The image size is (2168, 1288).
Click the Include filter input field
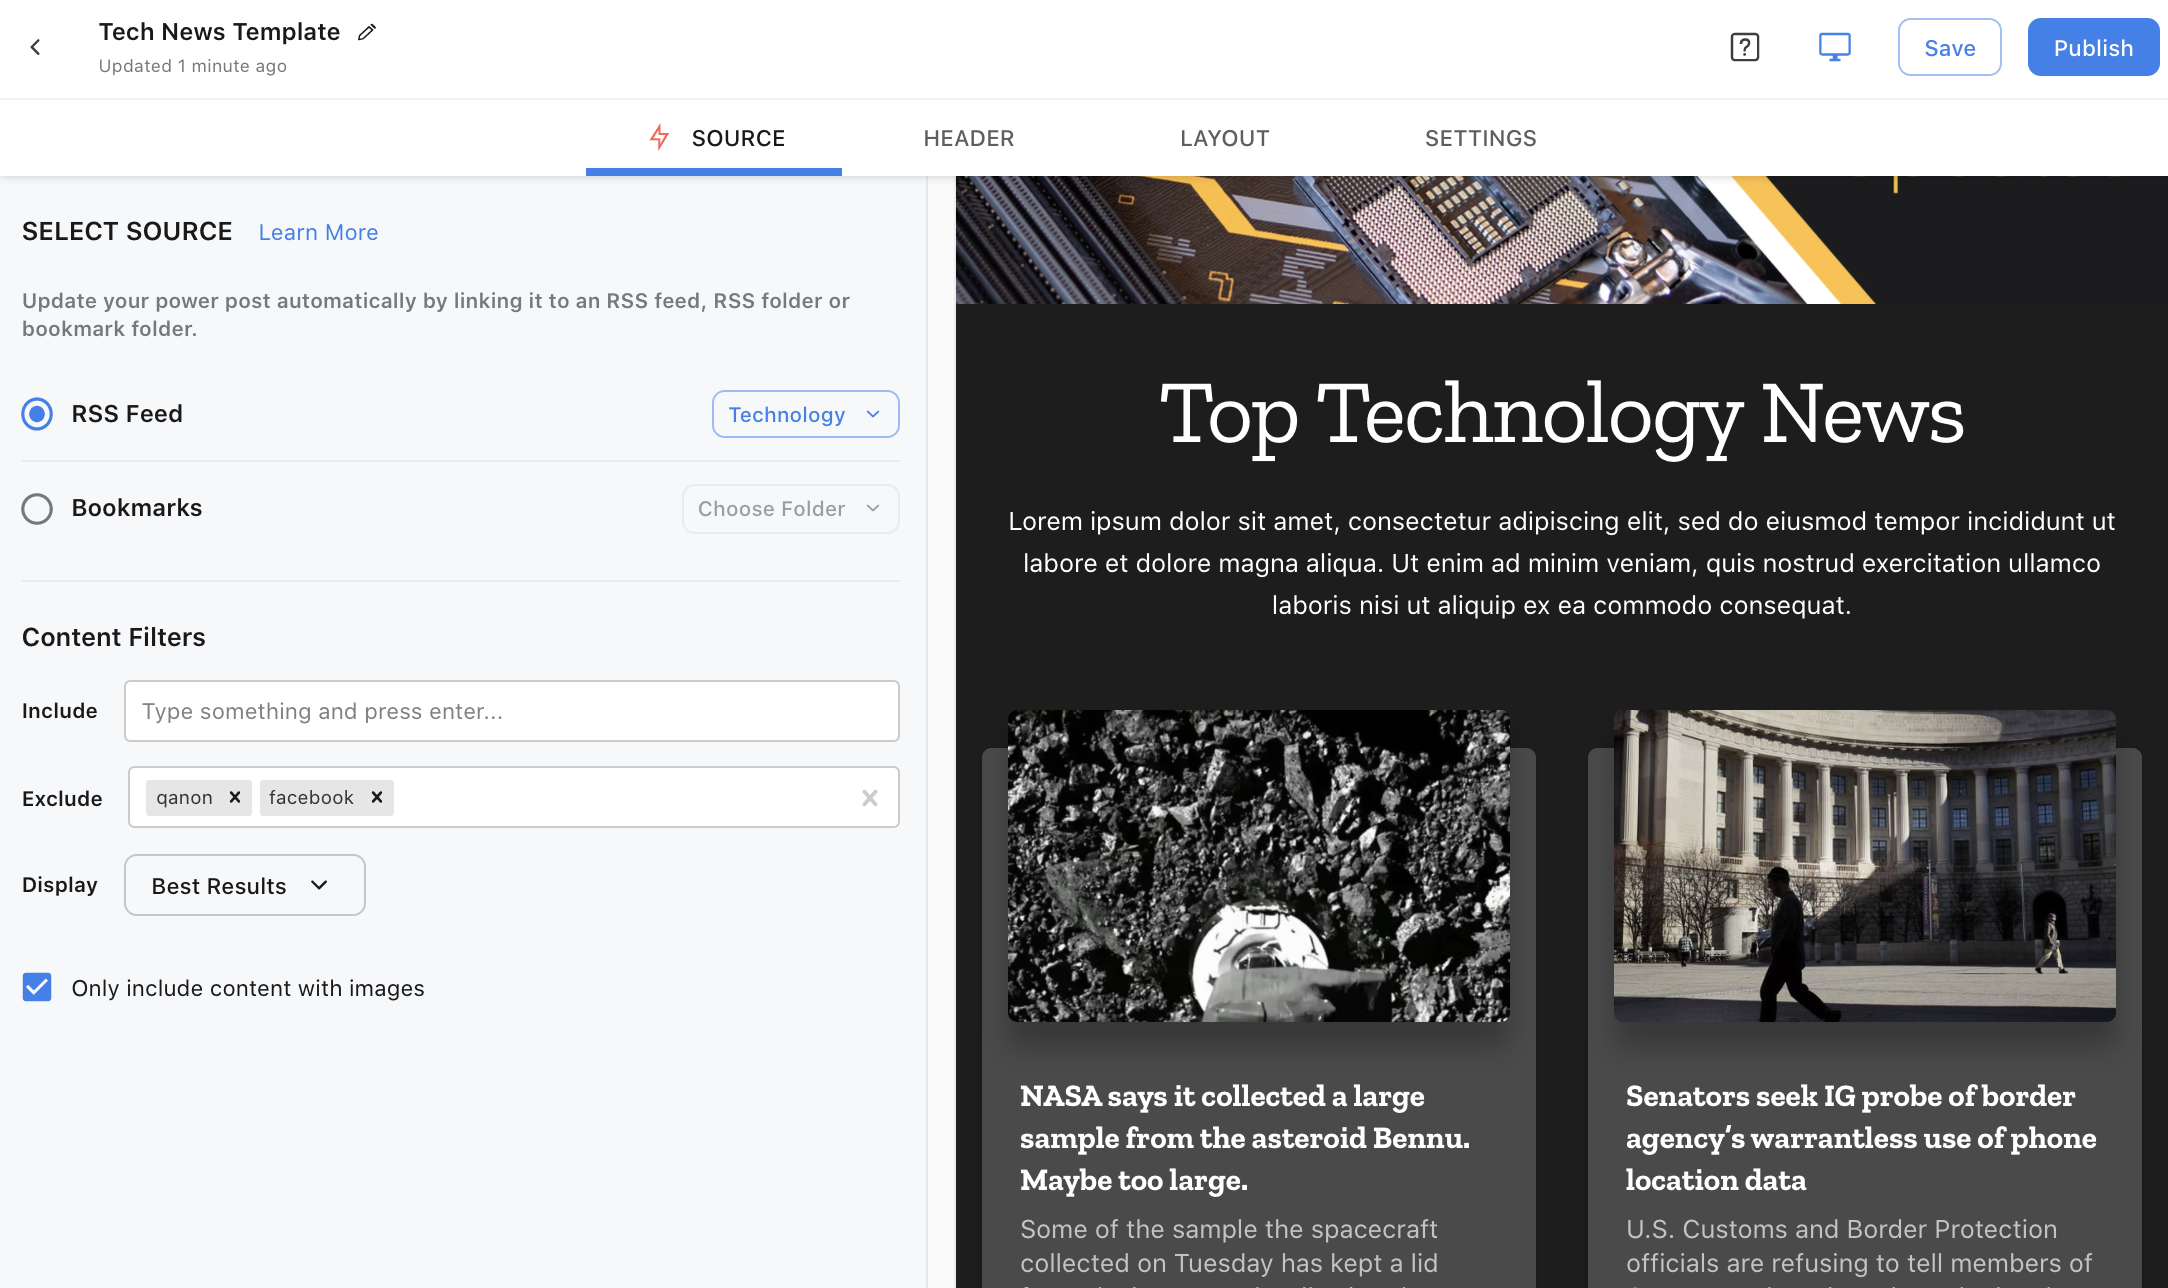pos(511,710)
